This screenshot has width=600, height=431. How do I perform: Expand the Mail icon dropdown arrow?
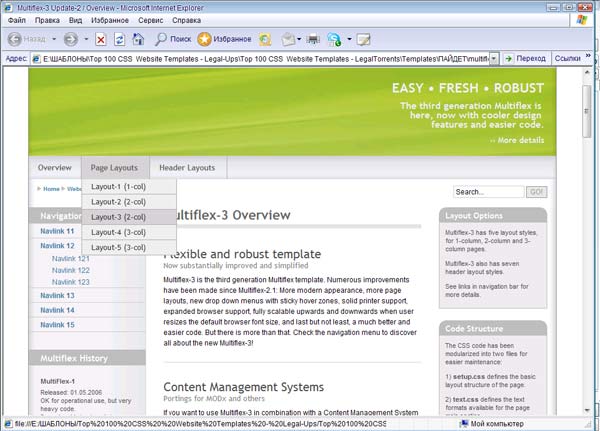(299, 39)
